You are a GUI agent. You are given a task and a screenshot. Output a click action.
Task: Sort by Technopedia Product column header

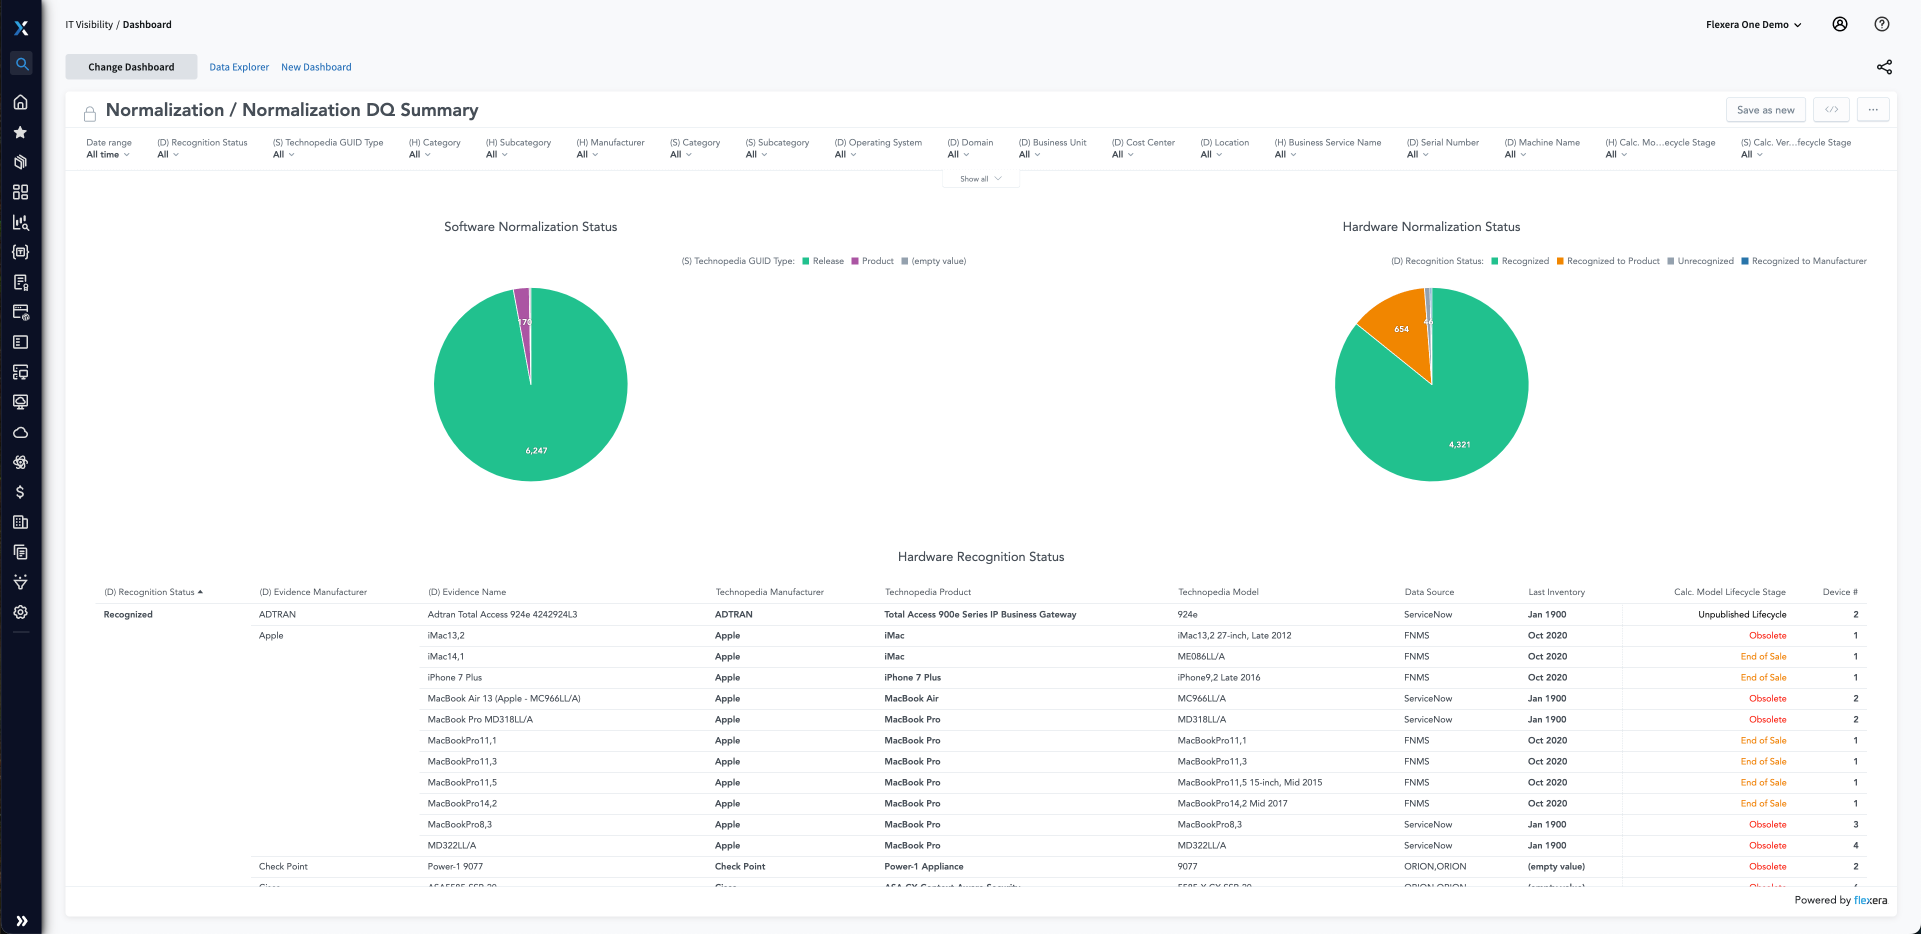(x=928, y=592)
